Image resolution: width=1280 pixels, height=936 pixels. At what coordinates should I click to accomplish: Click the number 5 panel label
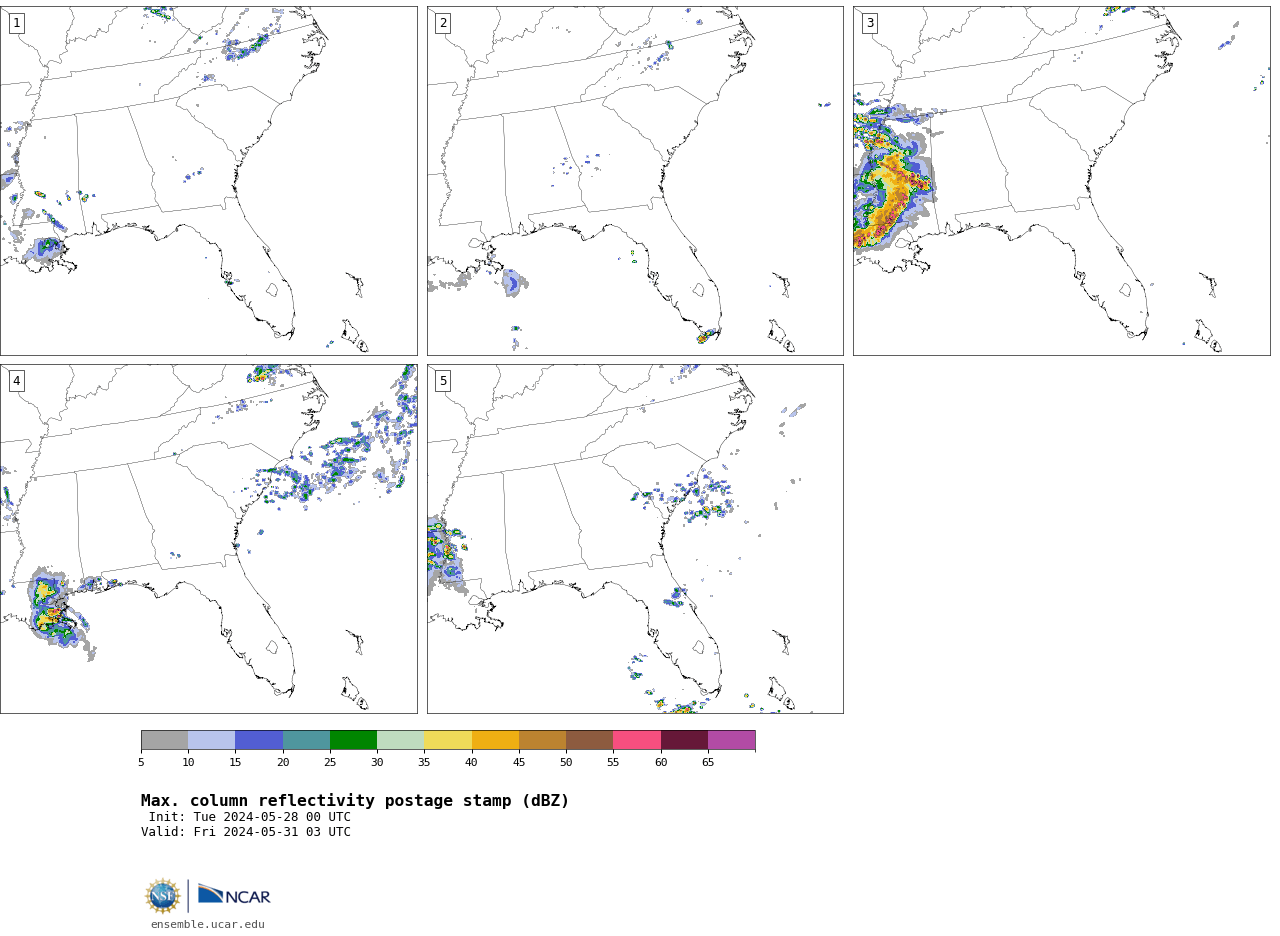443,381
